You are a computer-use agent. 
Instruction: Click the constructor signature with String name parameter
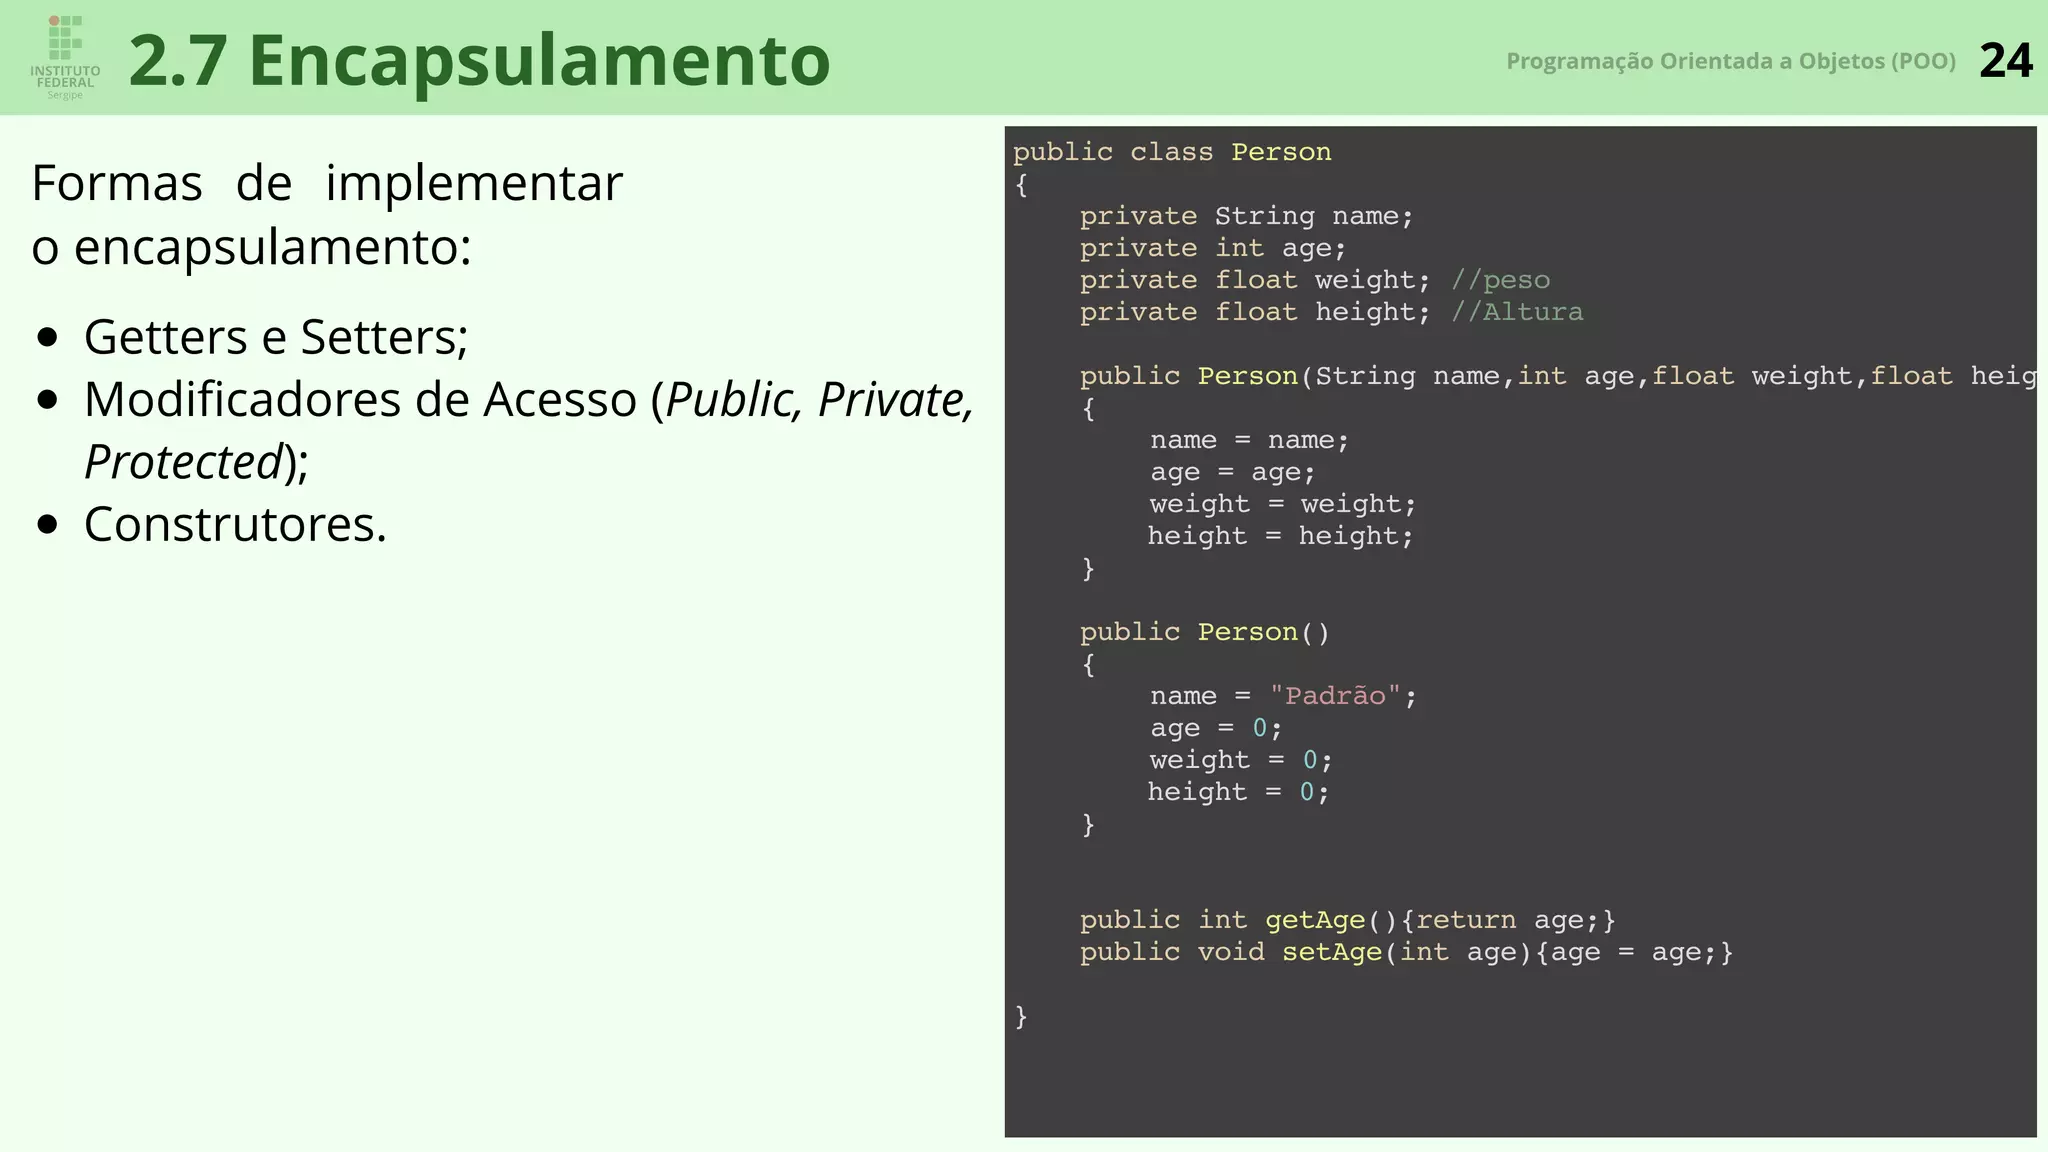(1558, 376)
